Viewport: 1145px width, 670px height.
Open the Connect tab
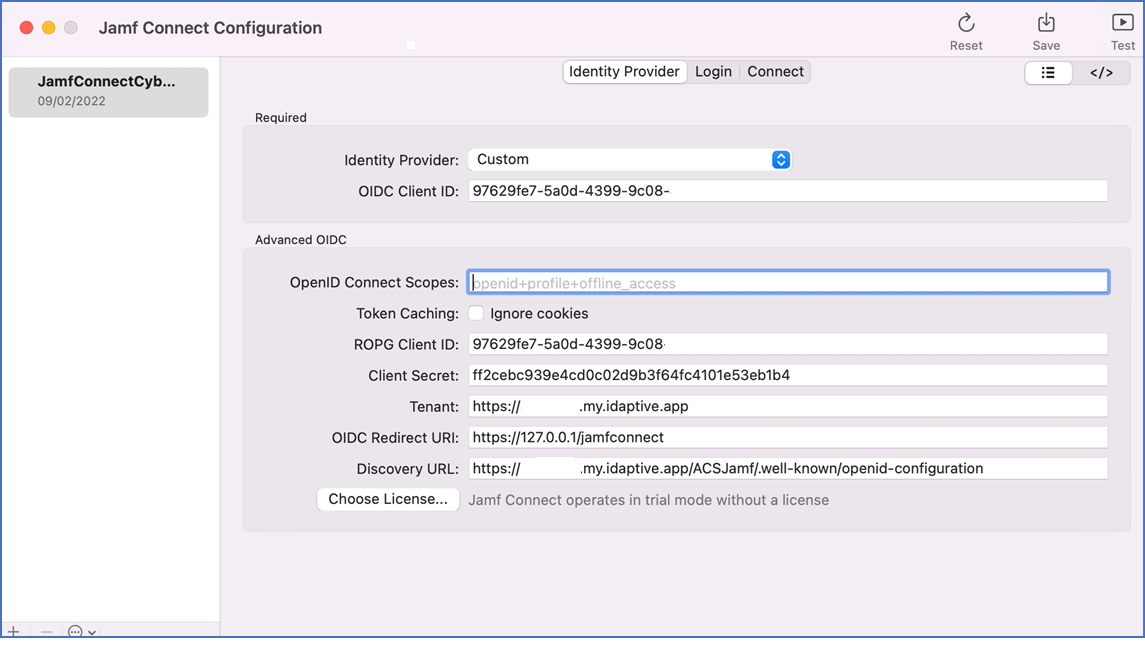[775, 71]
